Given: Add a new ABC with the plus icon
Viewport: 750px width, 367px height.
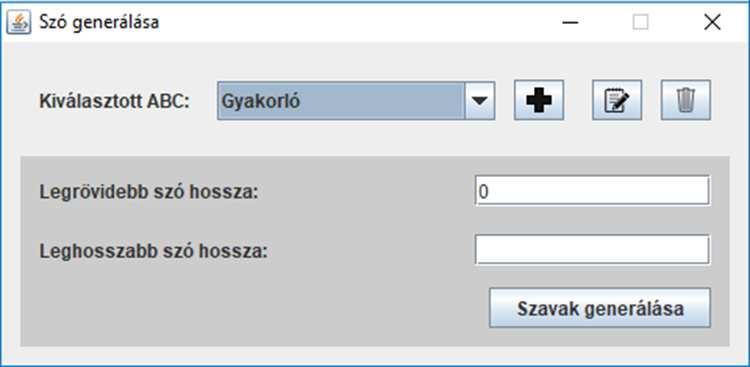Looking at the screenshot, I should [539, 100].
